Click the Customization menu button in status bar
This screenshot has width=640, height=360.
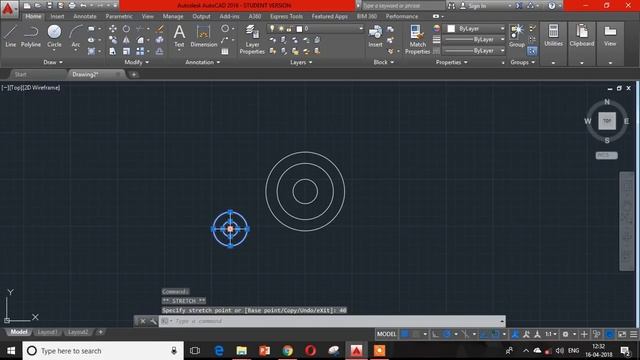pos(633,334)
